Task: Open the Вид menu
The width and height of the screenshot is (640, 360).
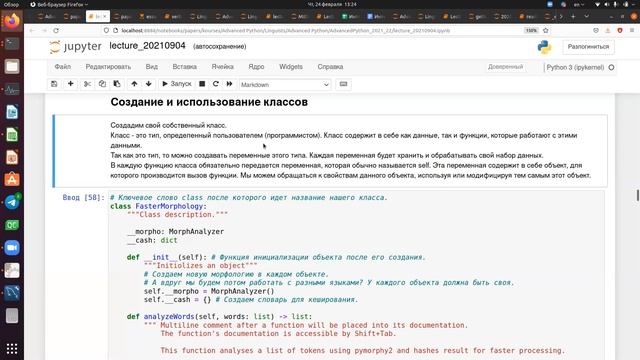Action: click(151, 67)
